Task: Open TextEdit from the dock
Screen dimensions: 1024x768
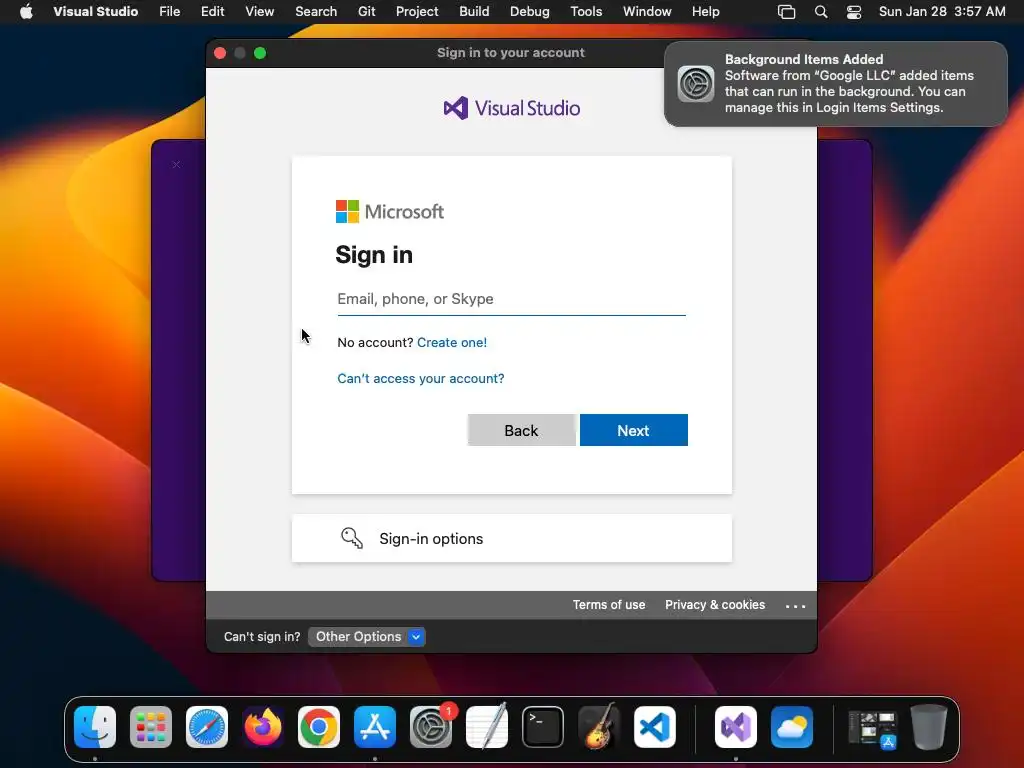Action: (487, 727)
